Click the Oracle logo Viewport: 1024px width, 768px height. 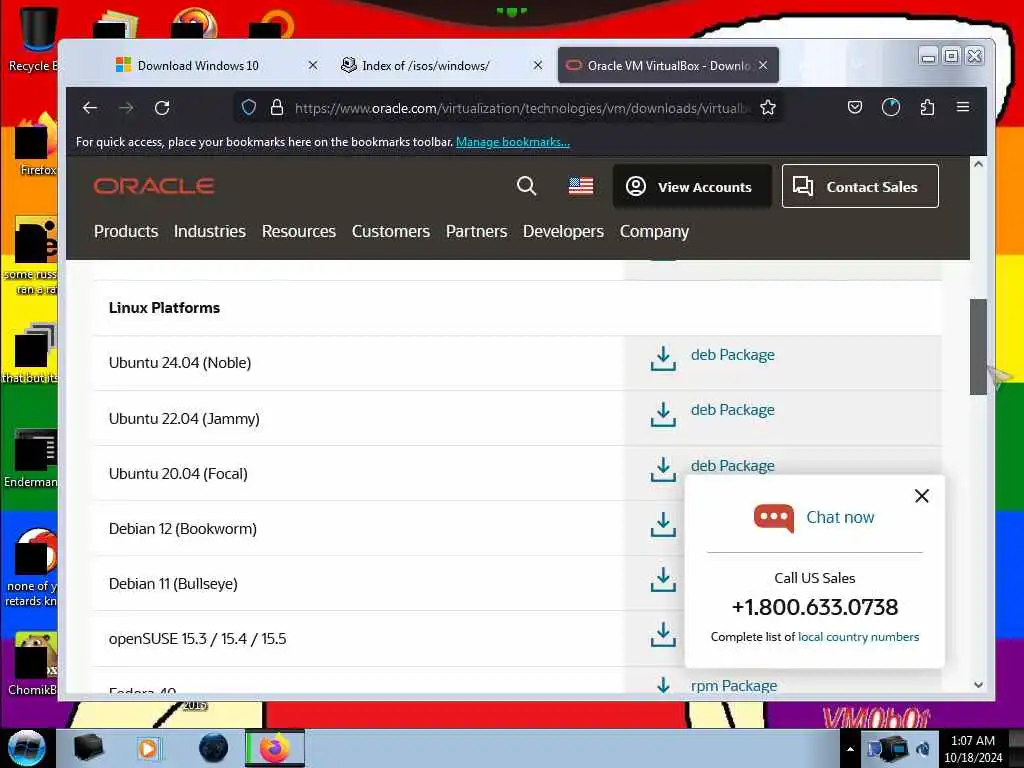(154, 186)
